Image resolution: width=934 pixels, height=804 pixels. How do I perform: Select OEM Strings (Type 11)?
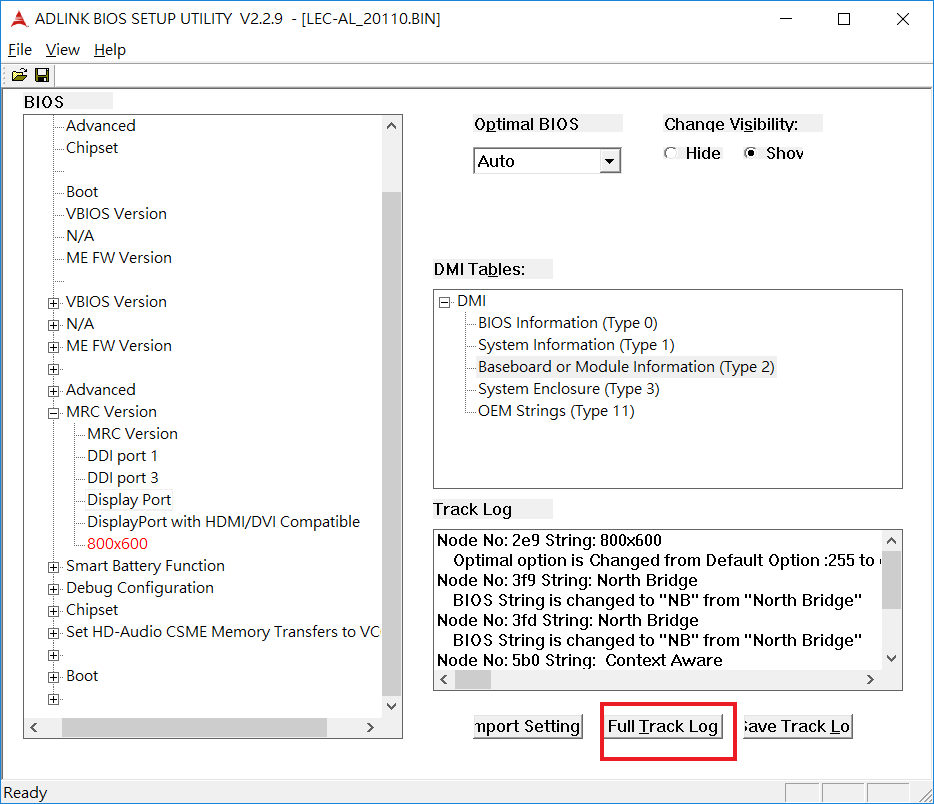[x=556, y=411]
